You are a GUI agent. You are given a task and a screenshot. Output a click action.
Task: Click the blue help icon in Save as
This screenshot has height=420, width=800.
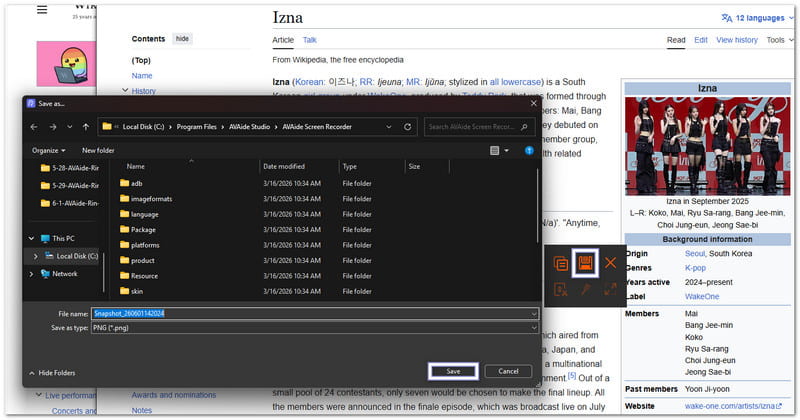(x=529, y=150)
